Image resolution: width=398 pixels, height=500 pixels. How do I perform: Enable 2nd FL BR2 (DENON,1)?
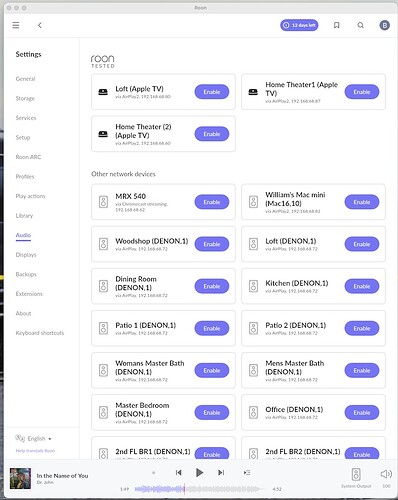click(x=362, y=454)
